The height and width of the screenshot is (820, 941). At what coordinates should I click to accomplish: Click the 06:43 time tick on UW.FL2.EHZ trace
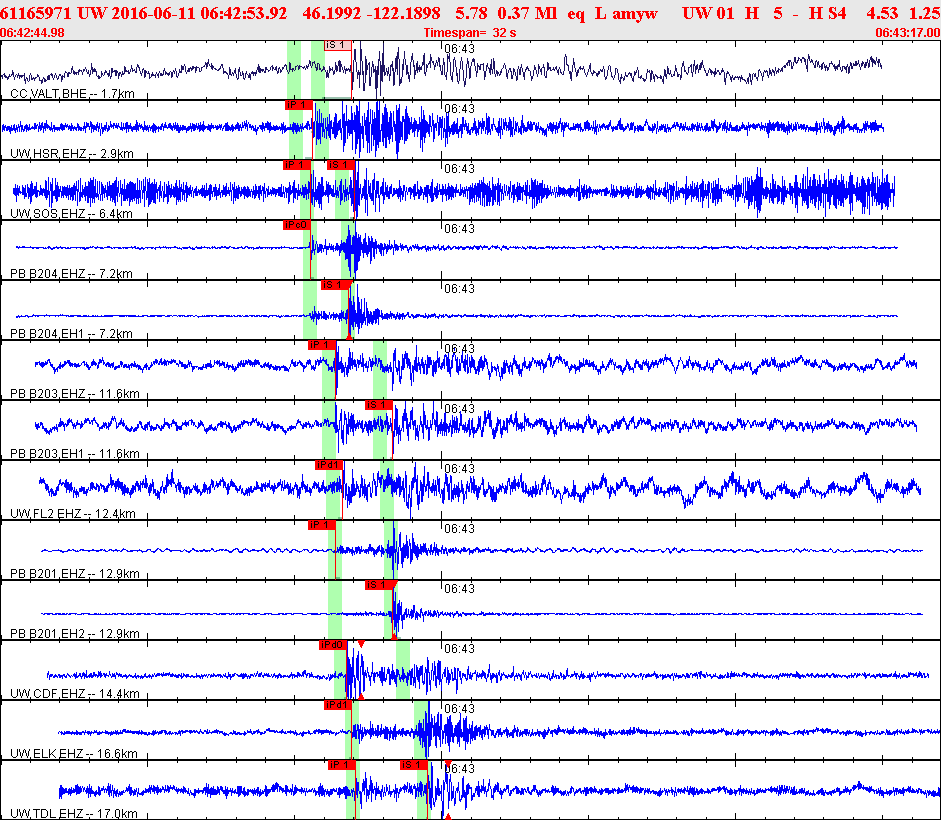(x=459, y=469)
